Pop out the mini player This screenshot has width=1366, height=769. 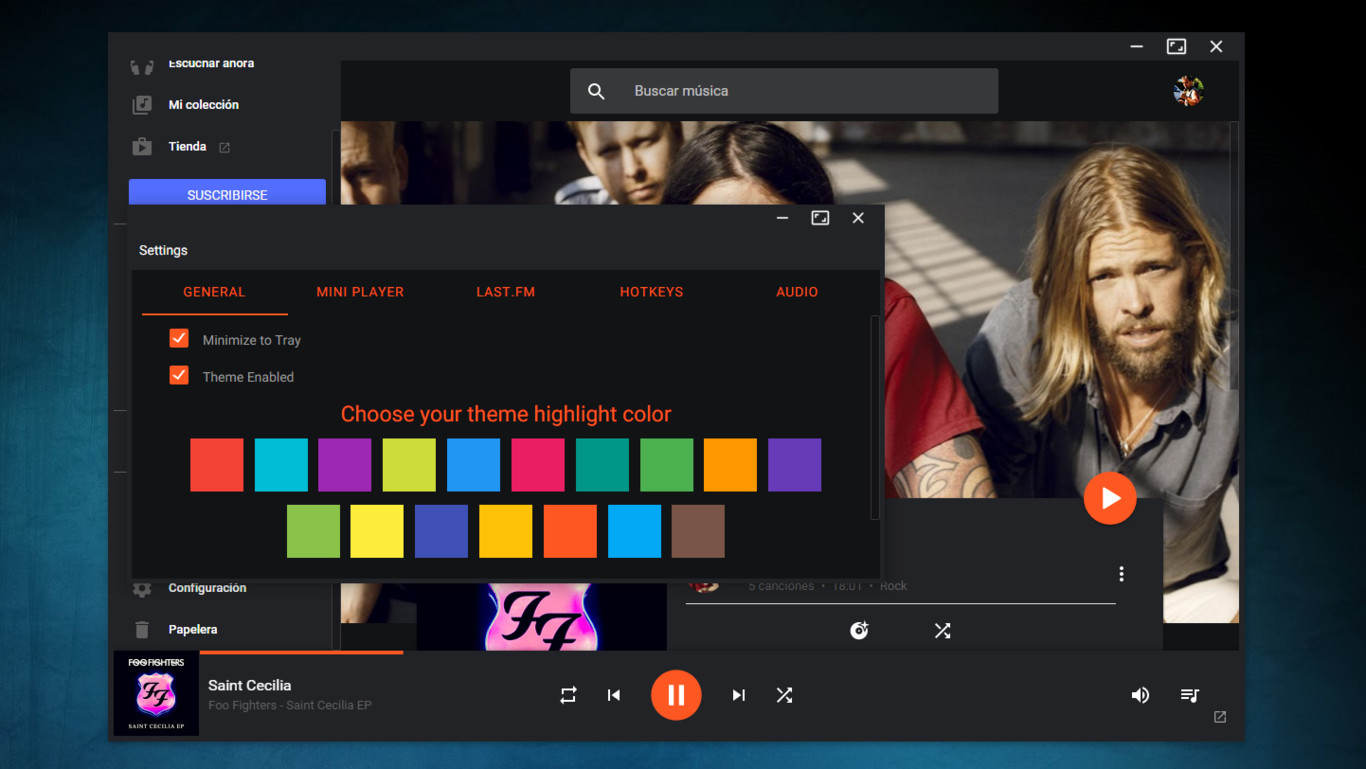pos(1219,717)
